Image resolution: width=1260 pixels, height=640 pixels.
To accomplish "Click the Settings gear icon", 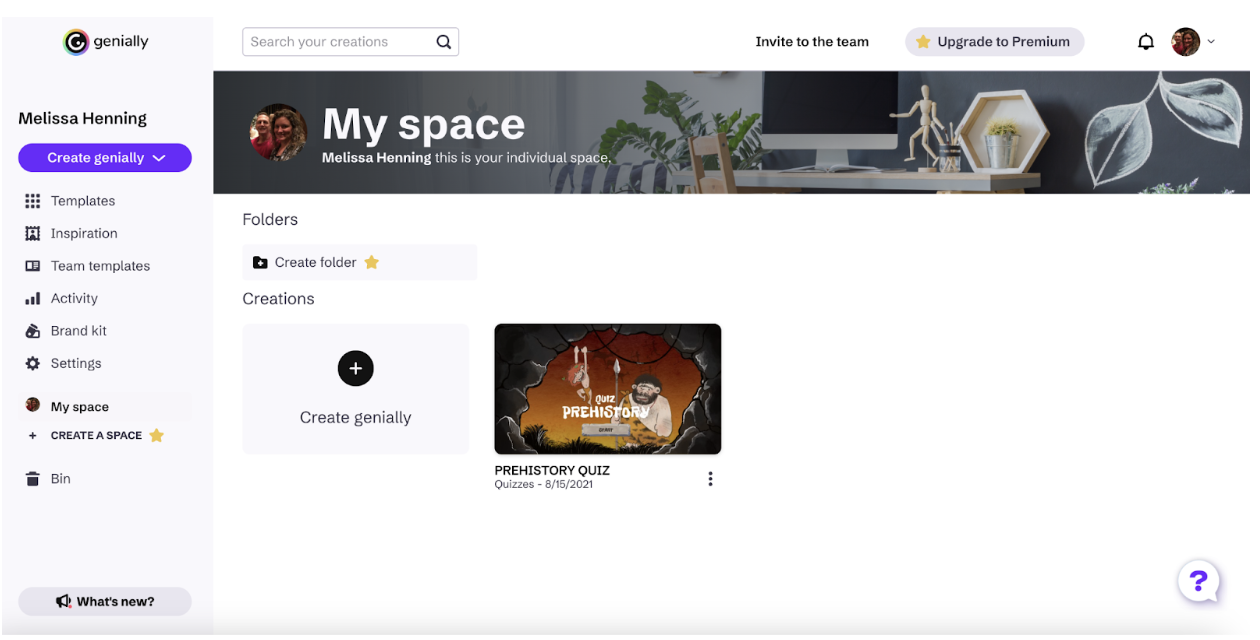I will 33,363.
